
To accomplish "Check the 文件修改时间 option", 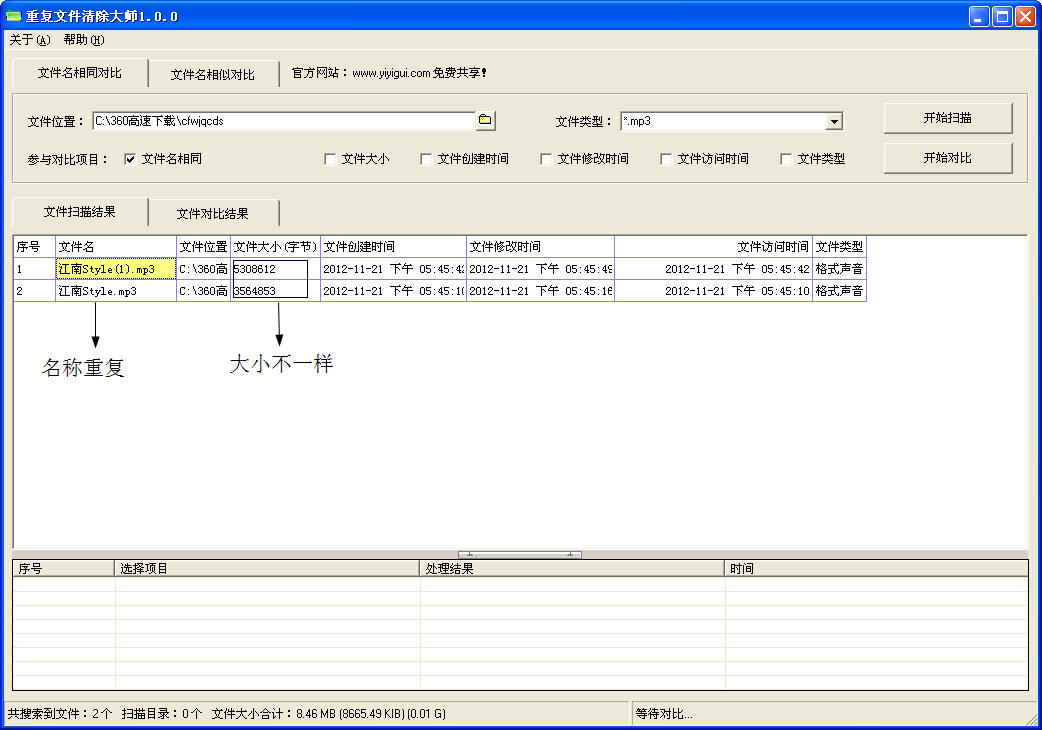I will click(x=546, y=159).
